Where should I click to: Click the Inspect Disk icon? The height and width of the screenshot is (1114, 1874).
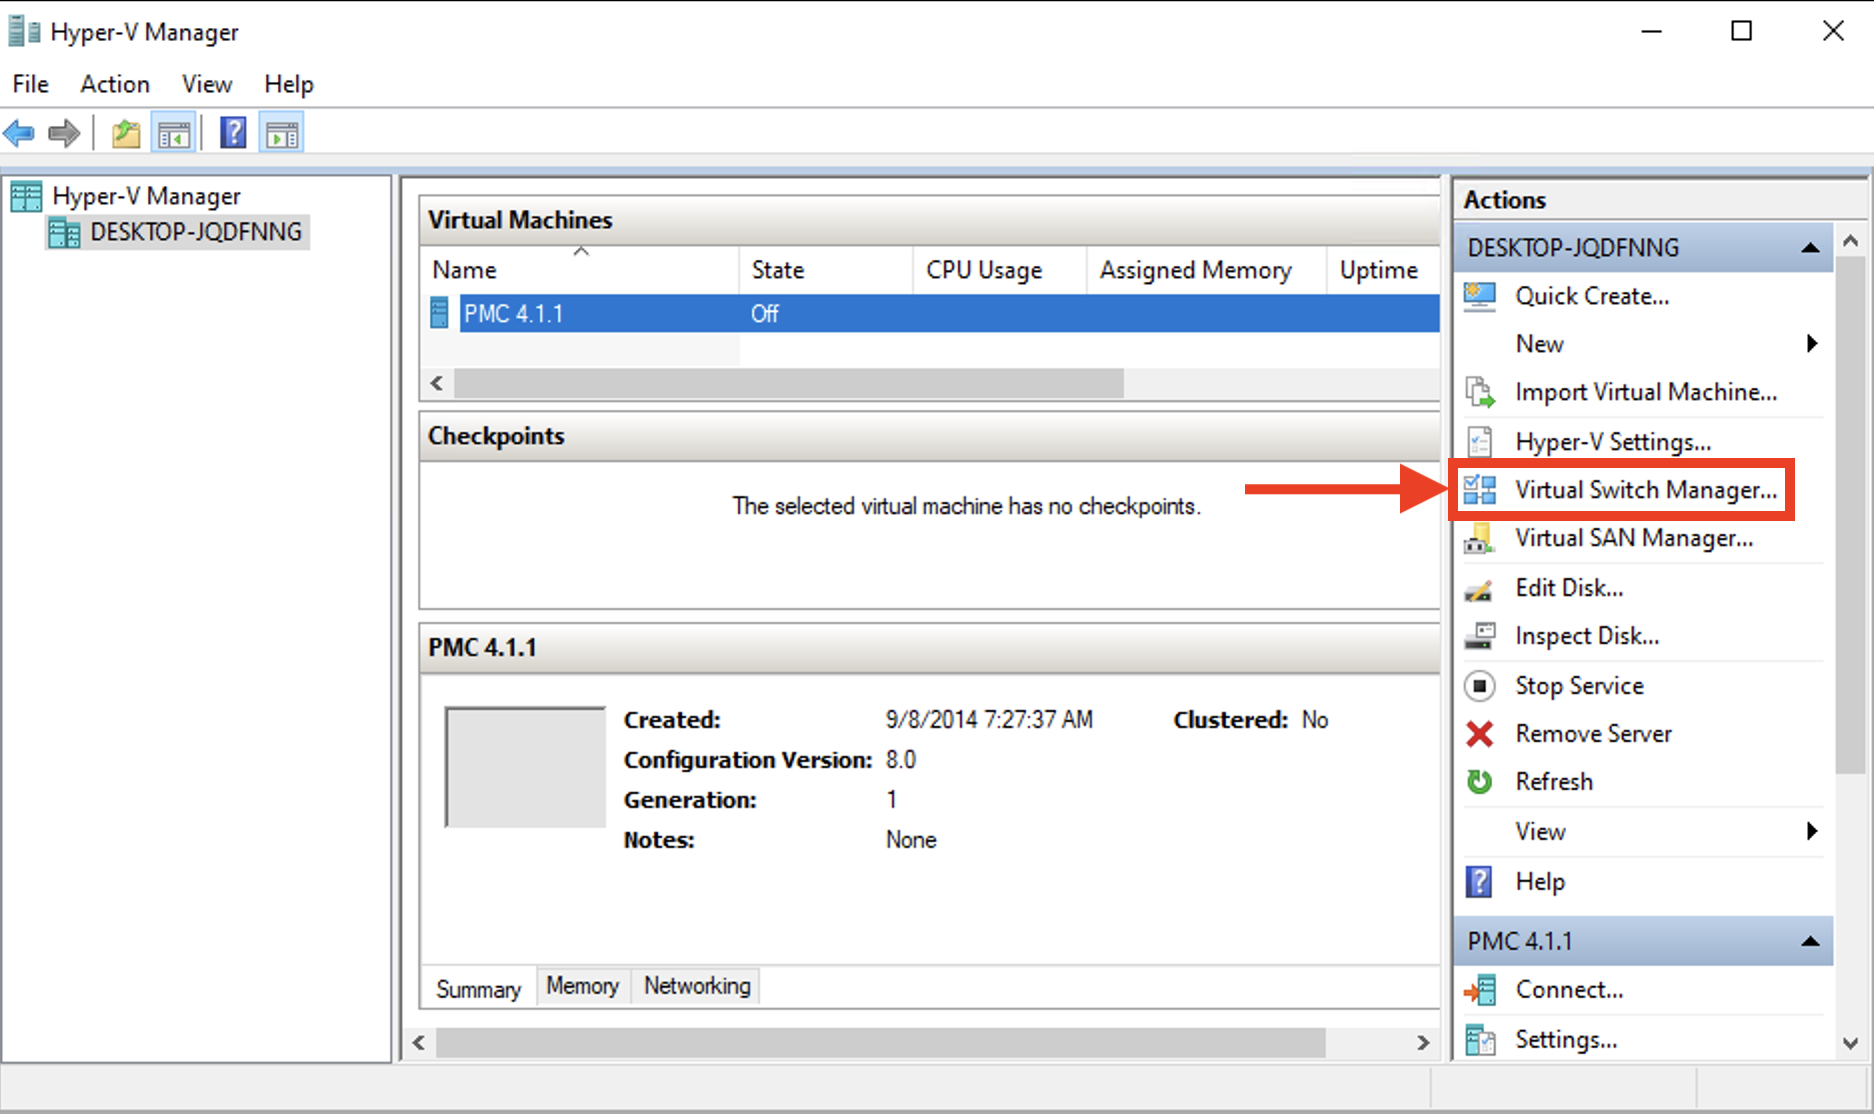1480,636
